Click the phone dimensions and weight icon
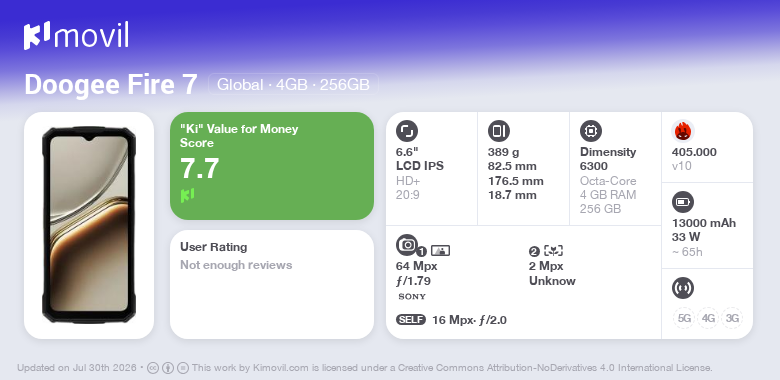The width and height of the screenshot is (780, 380). 499,131
